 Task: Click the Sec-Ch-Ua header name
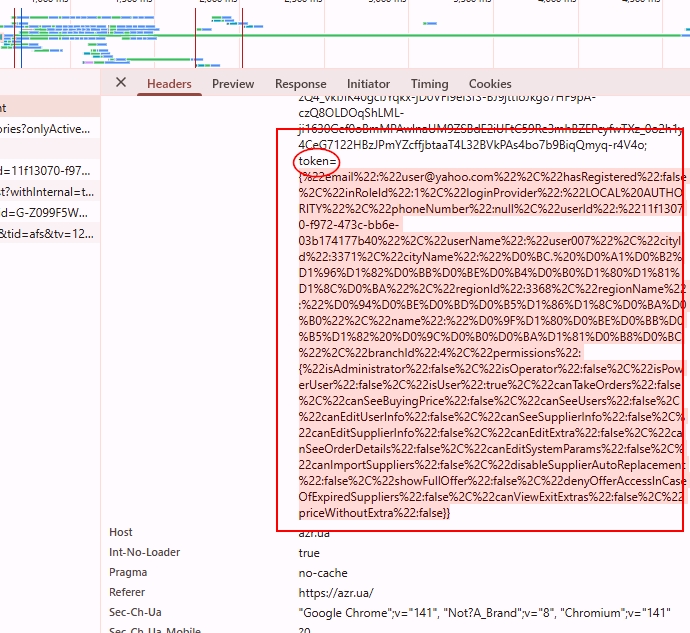tap(134, 611)
